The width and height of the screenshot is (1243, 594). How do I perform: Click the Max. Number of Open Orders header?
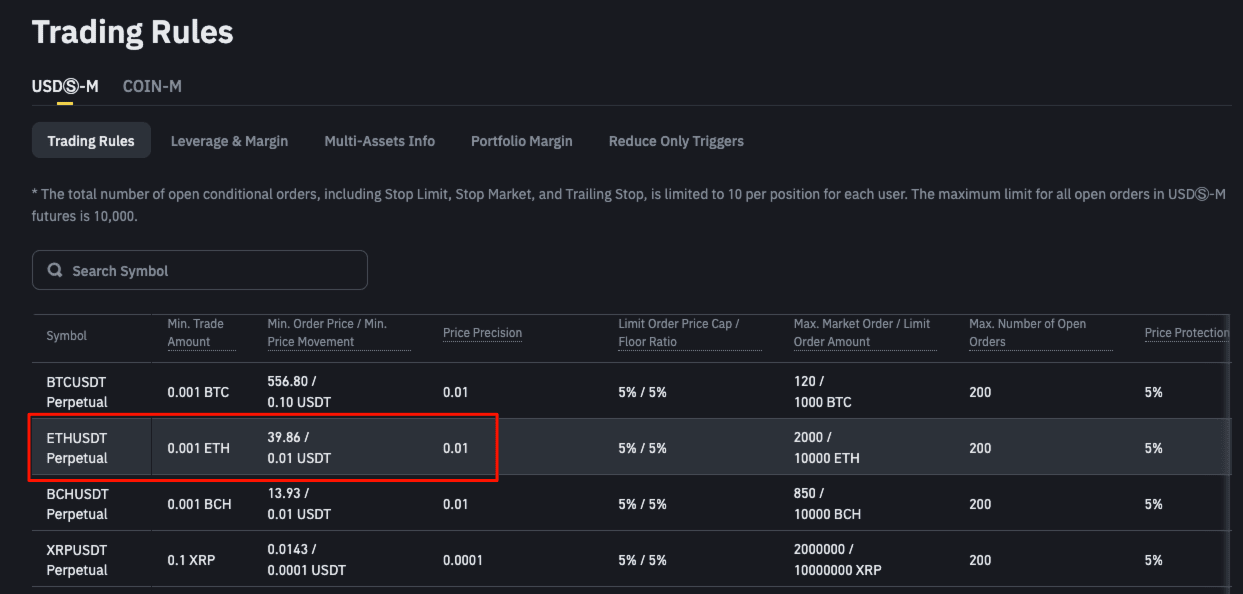[1027, 333]
